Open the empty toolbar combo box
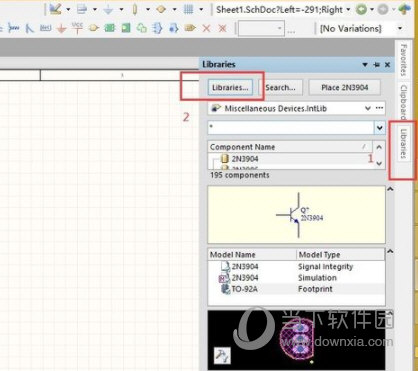 (x=261, y=28)
